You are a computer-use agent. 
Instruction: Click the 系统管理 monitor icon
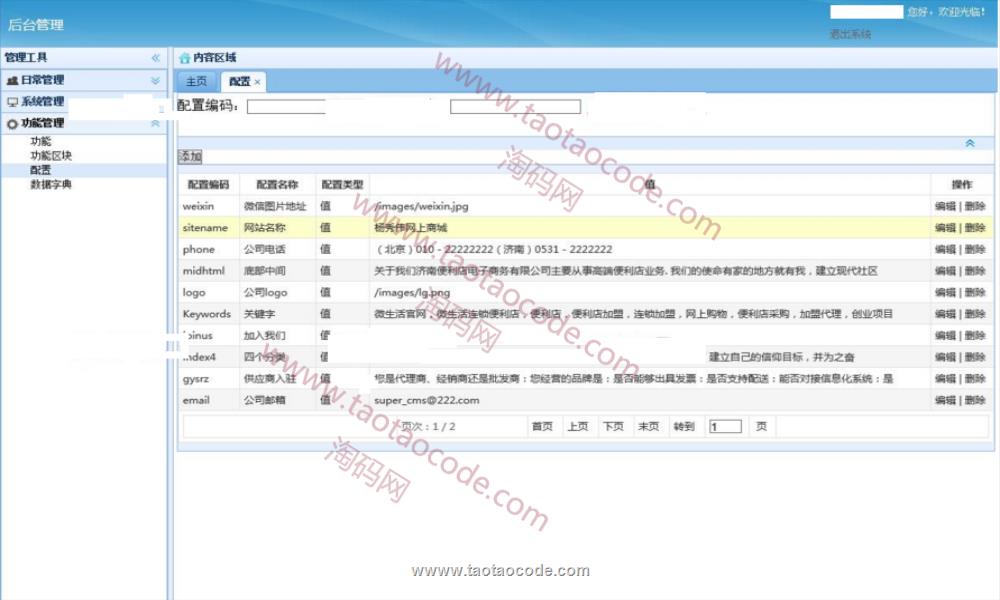pos(12,102)
